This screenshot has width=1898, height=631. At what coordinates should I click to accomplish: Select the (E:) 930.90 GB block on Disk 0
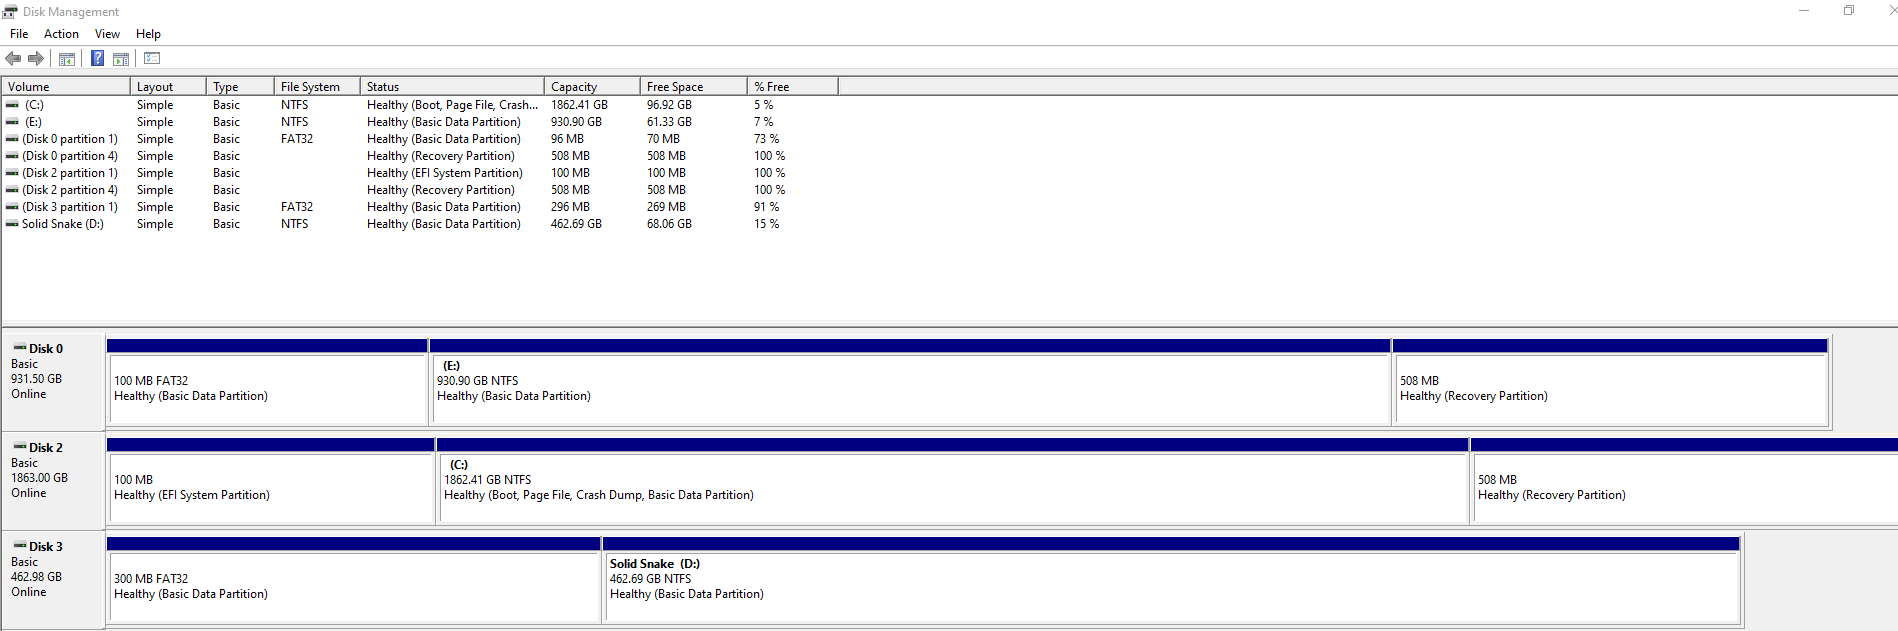click(910, 382)
